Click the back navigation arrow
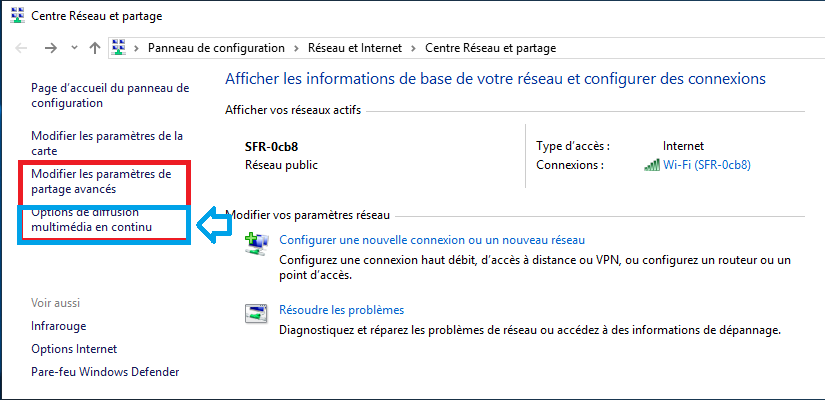This screenshot has width=825, height=400. pos(22,48)
